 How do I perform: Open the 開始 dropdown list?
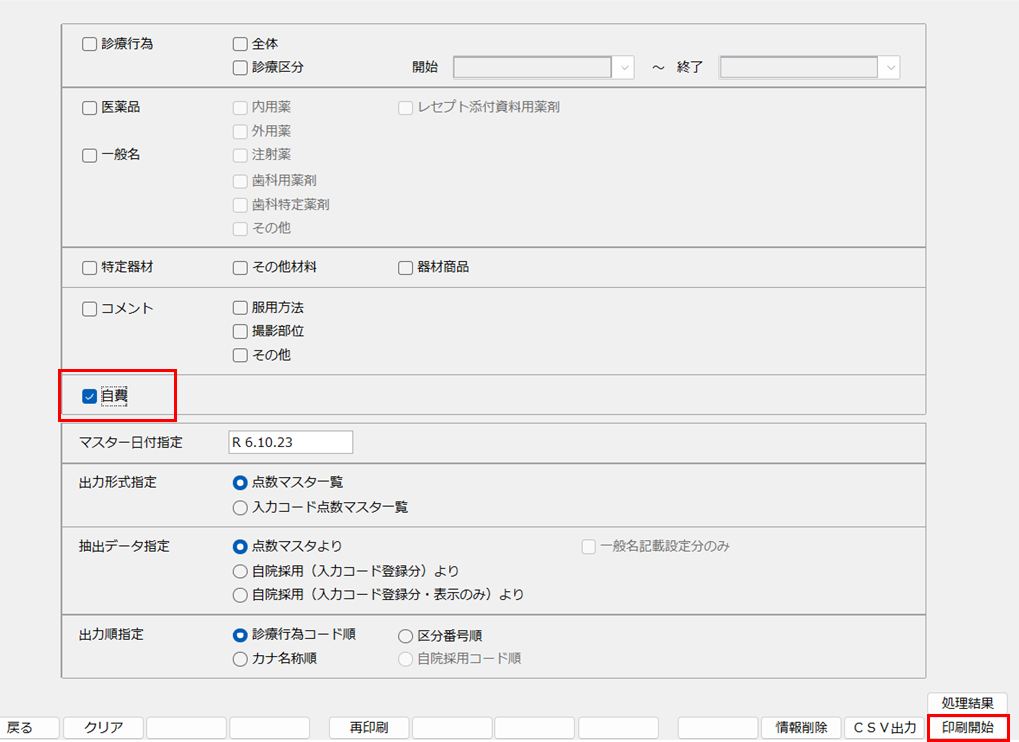coord(624,68)
